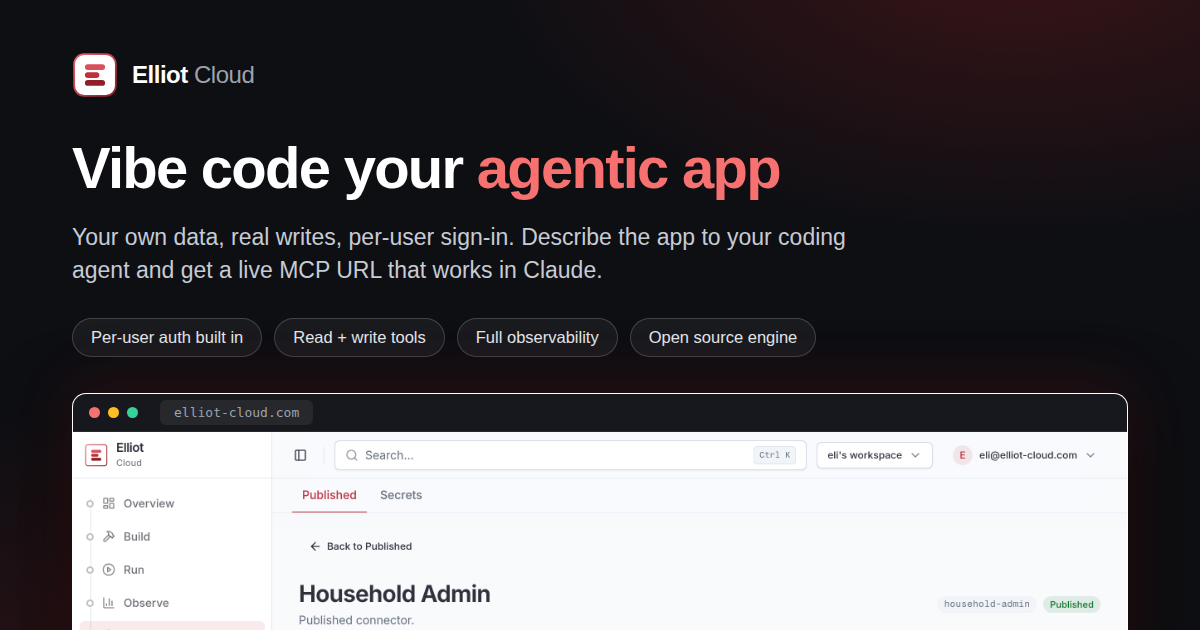Switch to the Secrets tab
Viewport: 1200px width, 630px height.
point(401,495)
